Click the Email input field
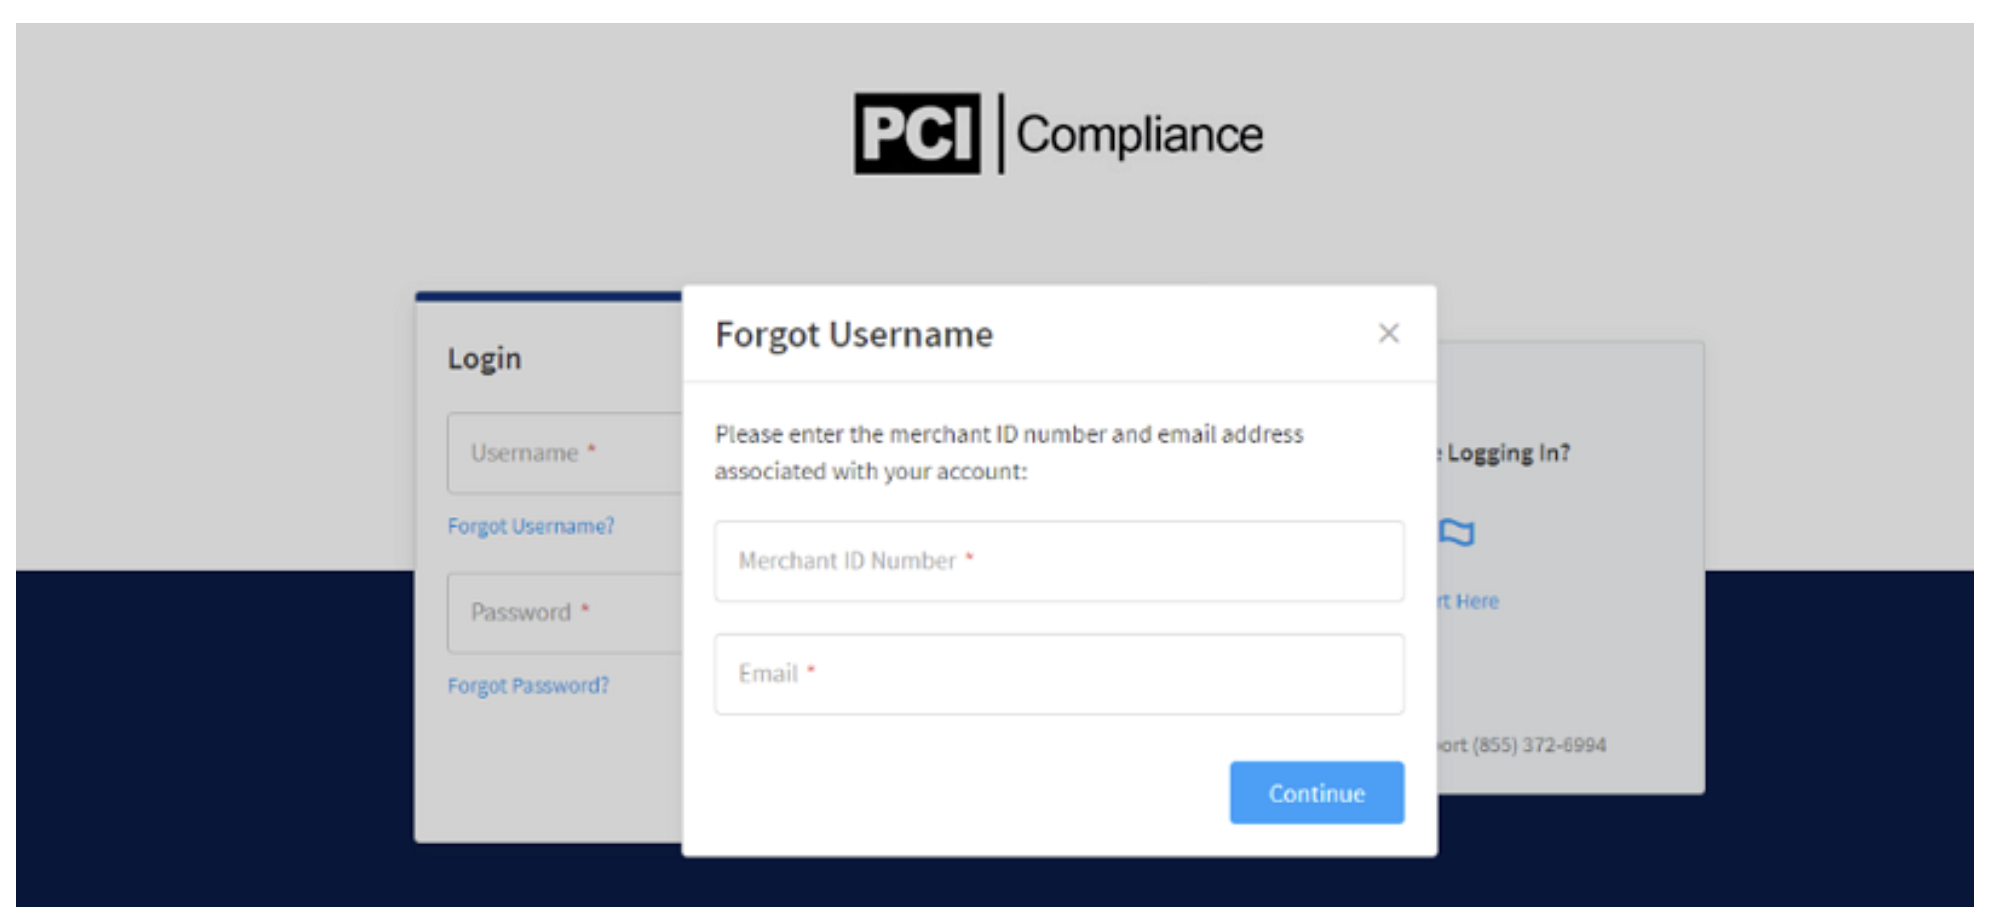Image resolution: width=1998 pixels, height=922 pixels. point(1058,674)
